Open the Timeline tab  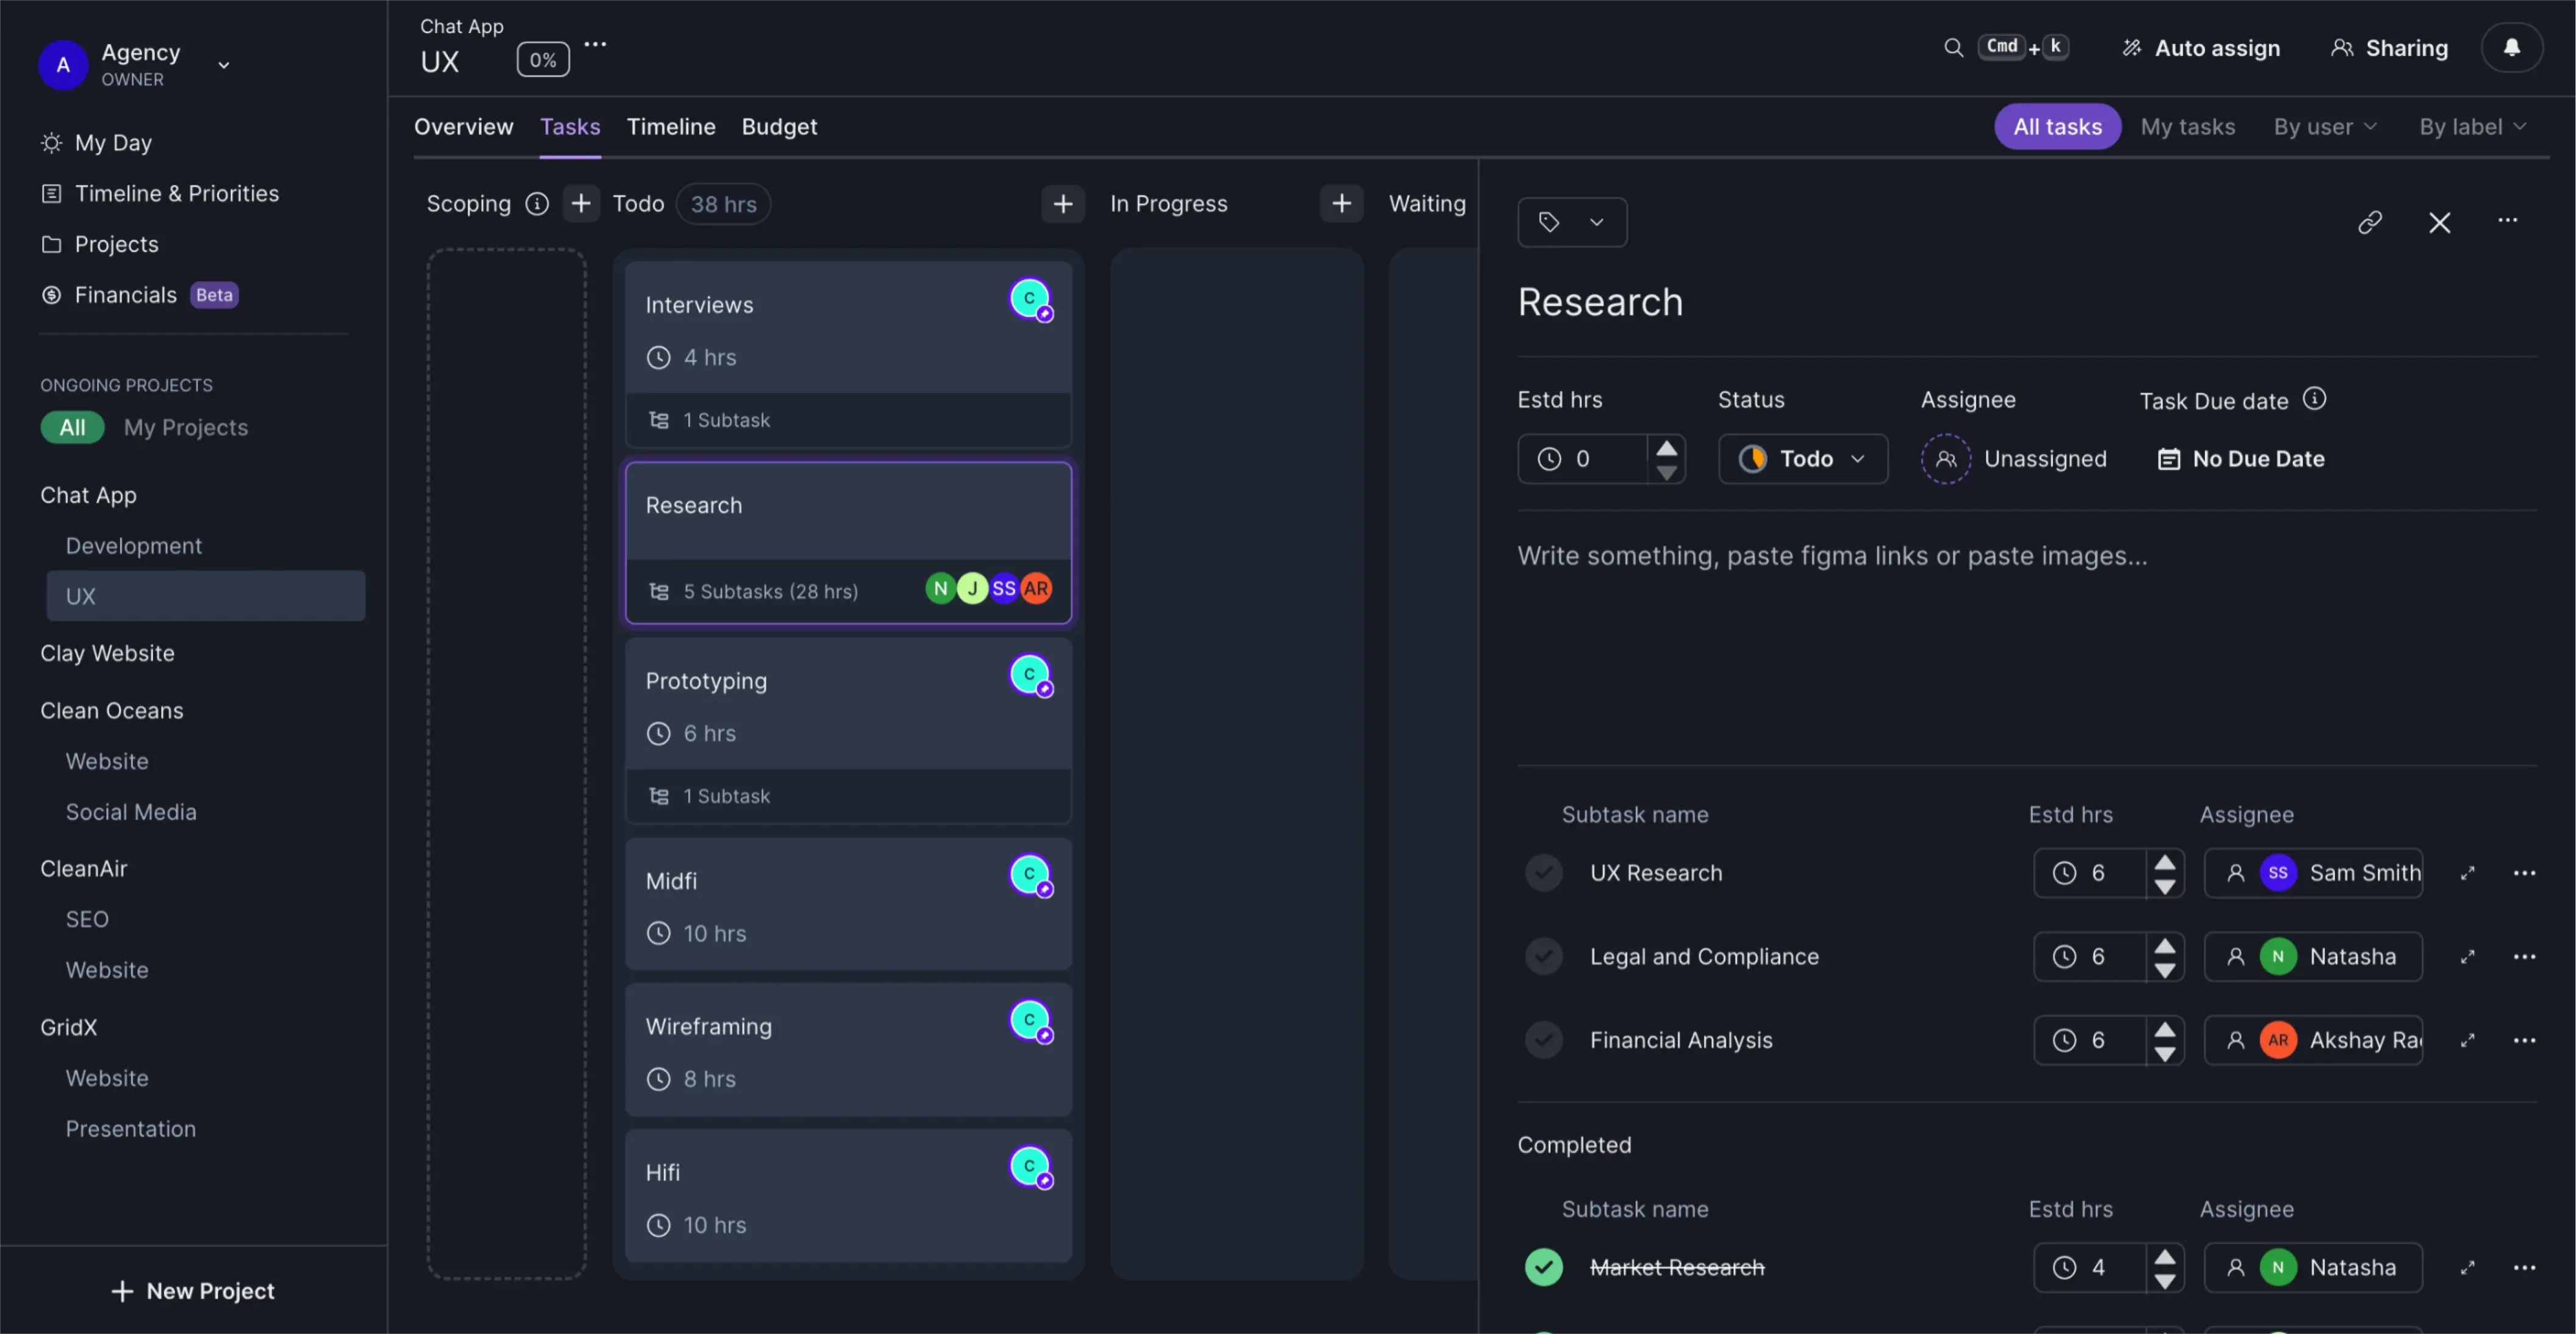point(671,127)
